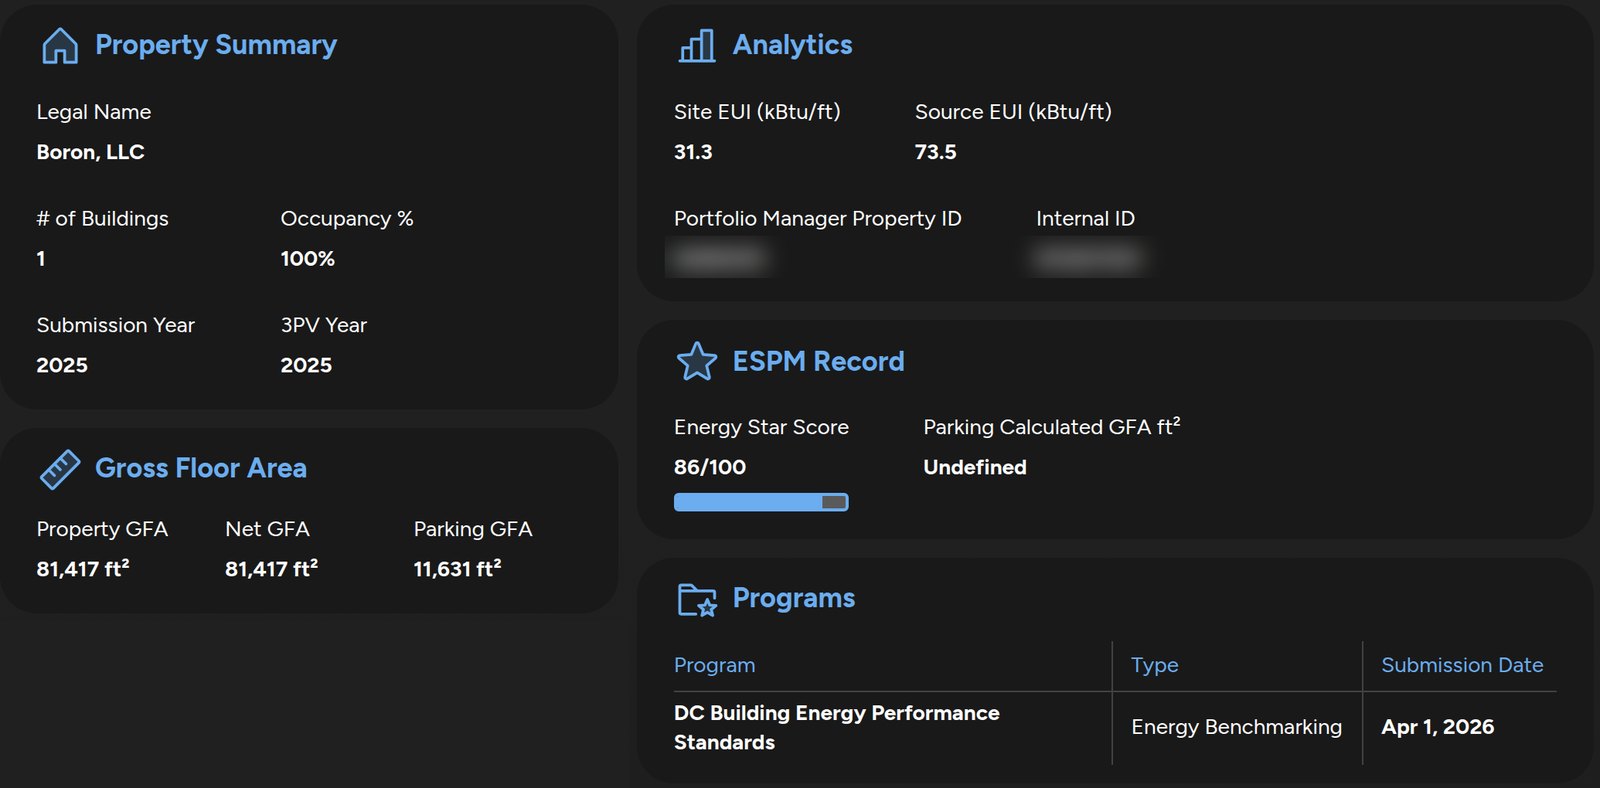The image size is (1600, 788).
Task: Select the Submission Date column header
Action: coord(1462,665)
